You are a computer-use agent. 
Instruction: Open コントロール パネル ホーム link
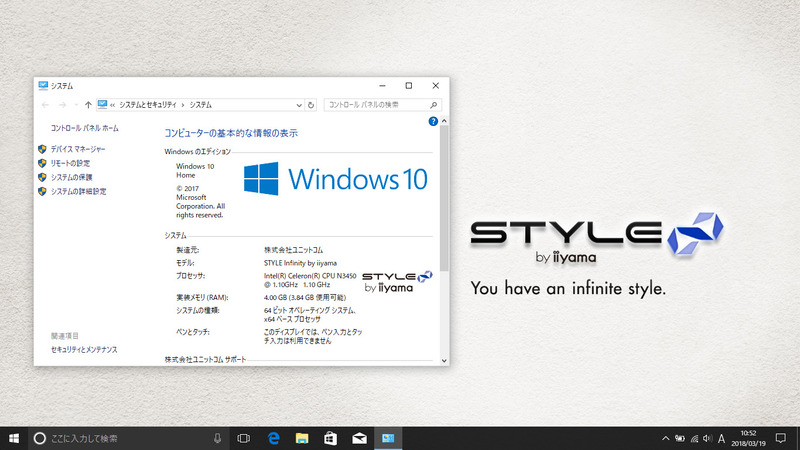[84, 128]
